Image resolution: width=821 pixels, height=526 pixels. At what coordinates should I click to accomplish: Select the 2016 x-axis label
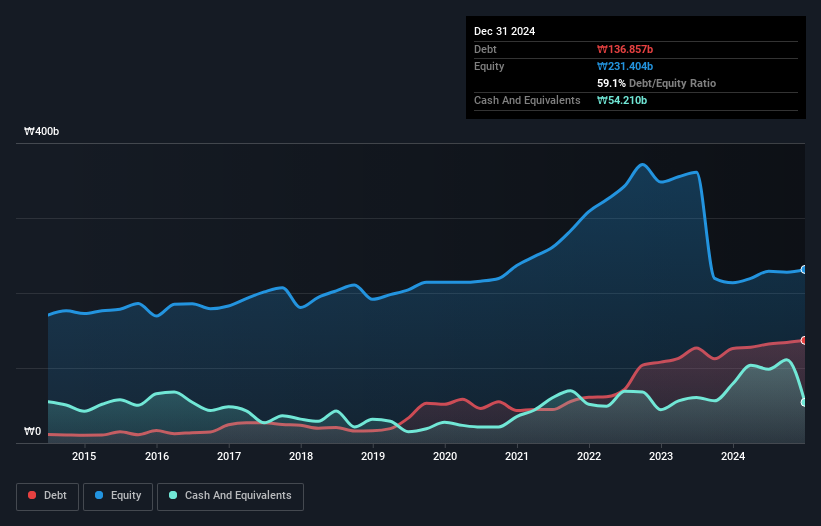pos(157,456)
